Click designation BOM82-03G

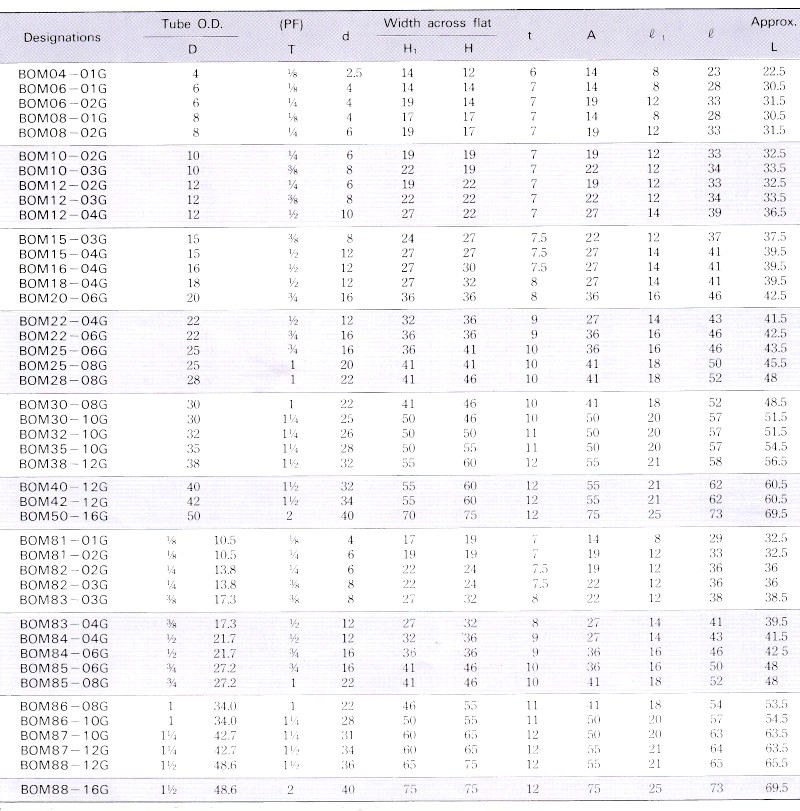64,585
